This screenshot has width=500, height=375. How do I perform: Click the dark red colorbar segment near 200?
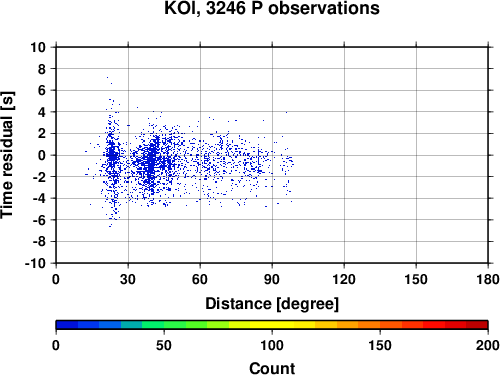(x=477, y=324)
